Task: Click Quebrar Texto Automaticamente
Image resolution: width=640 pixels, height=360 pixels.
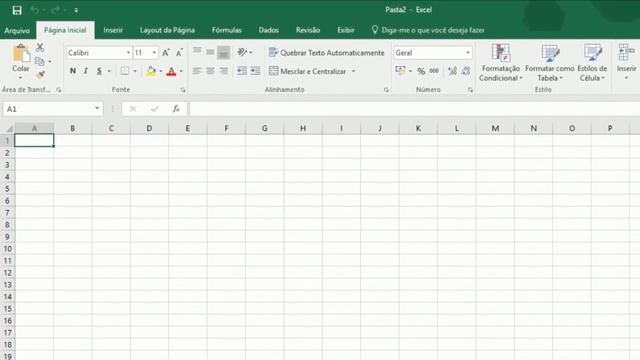Action: (327, 53)
